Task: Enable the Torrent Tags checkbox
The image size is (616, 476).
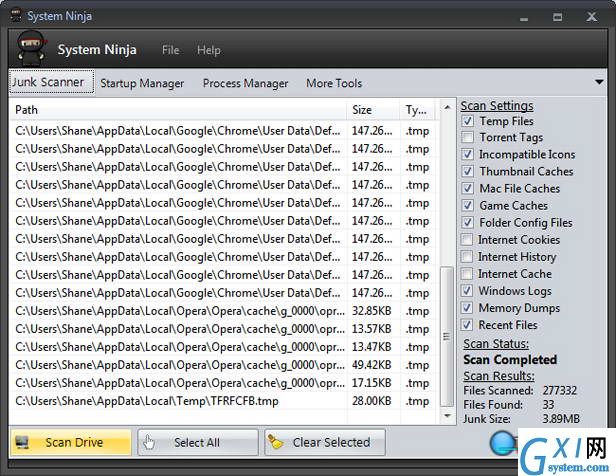Action: tap(467, 137)
